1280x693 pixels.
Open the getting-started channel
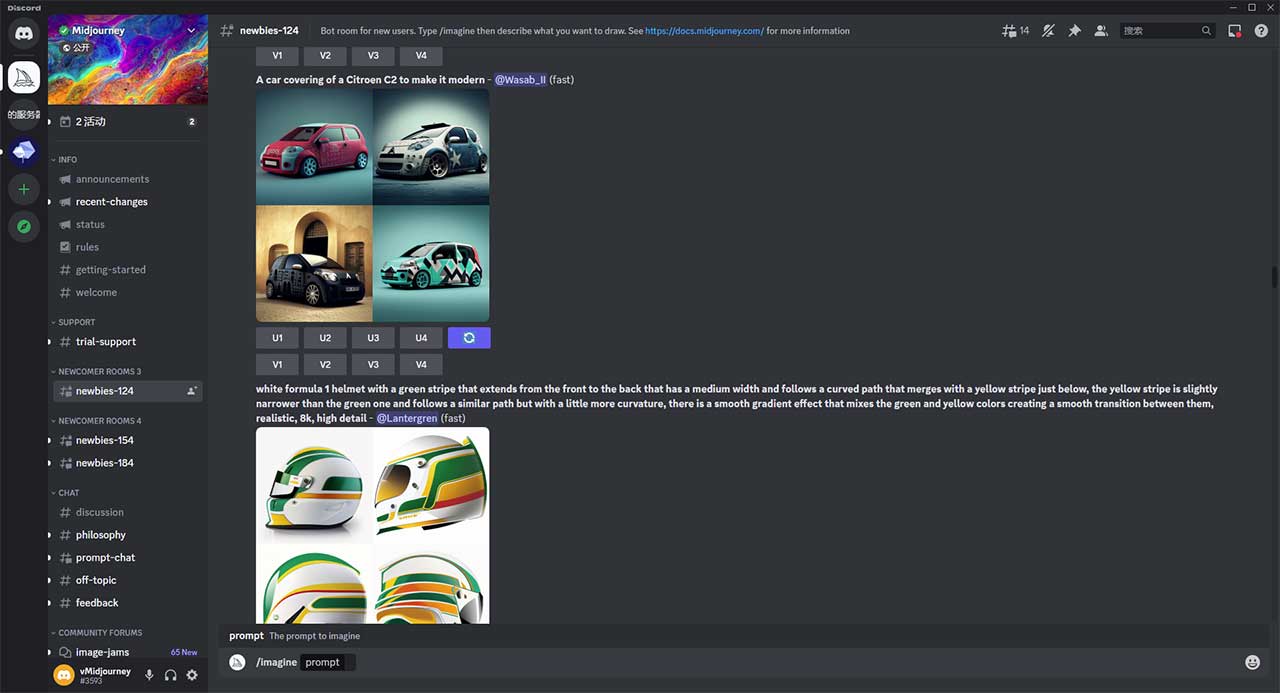[x=128, y=270]
